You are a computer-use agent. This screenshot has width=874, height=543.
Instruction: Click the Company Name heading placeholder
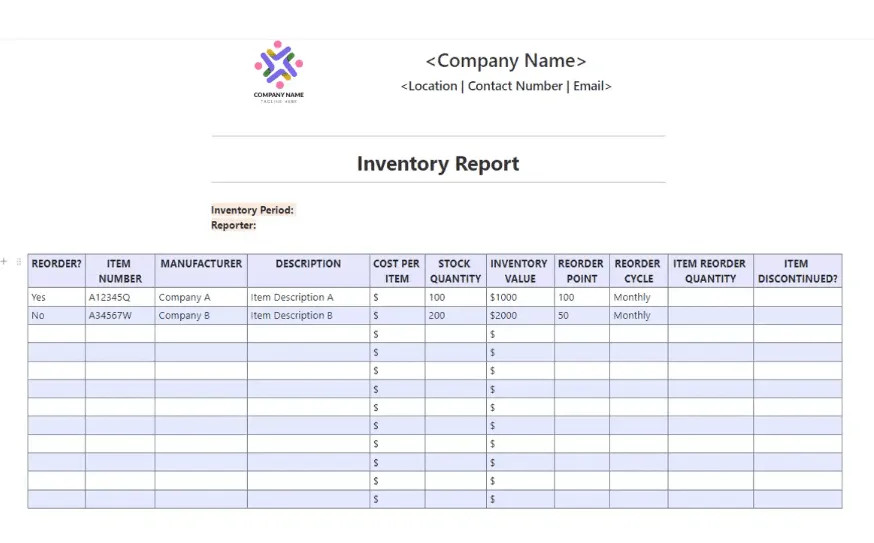[506, 60]
